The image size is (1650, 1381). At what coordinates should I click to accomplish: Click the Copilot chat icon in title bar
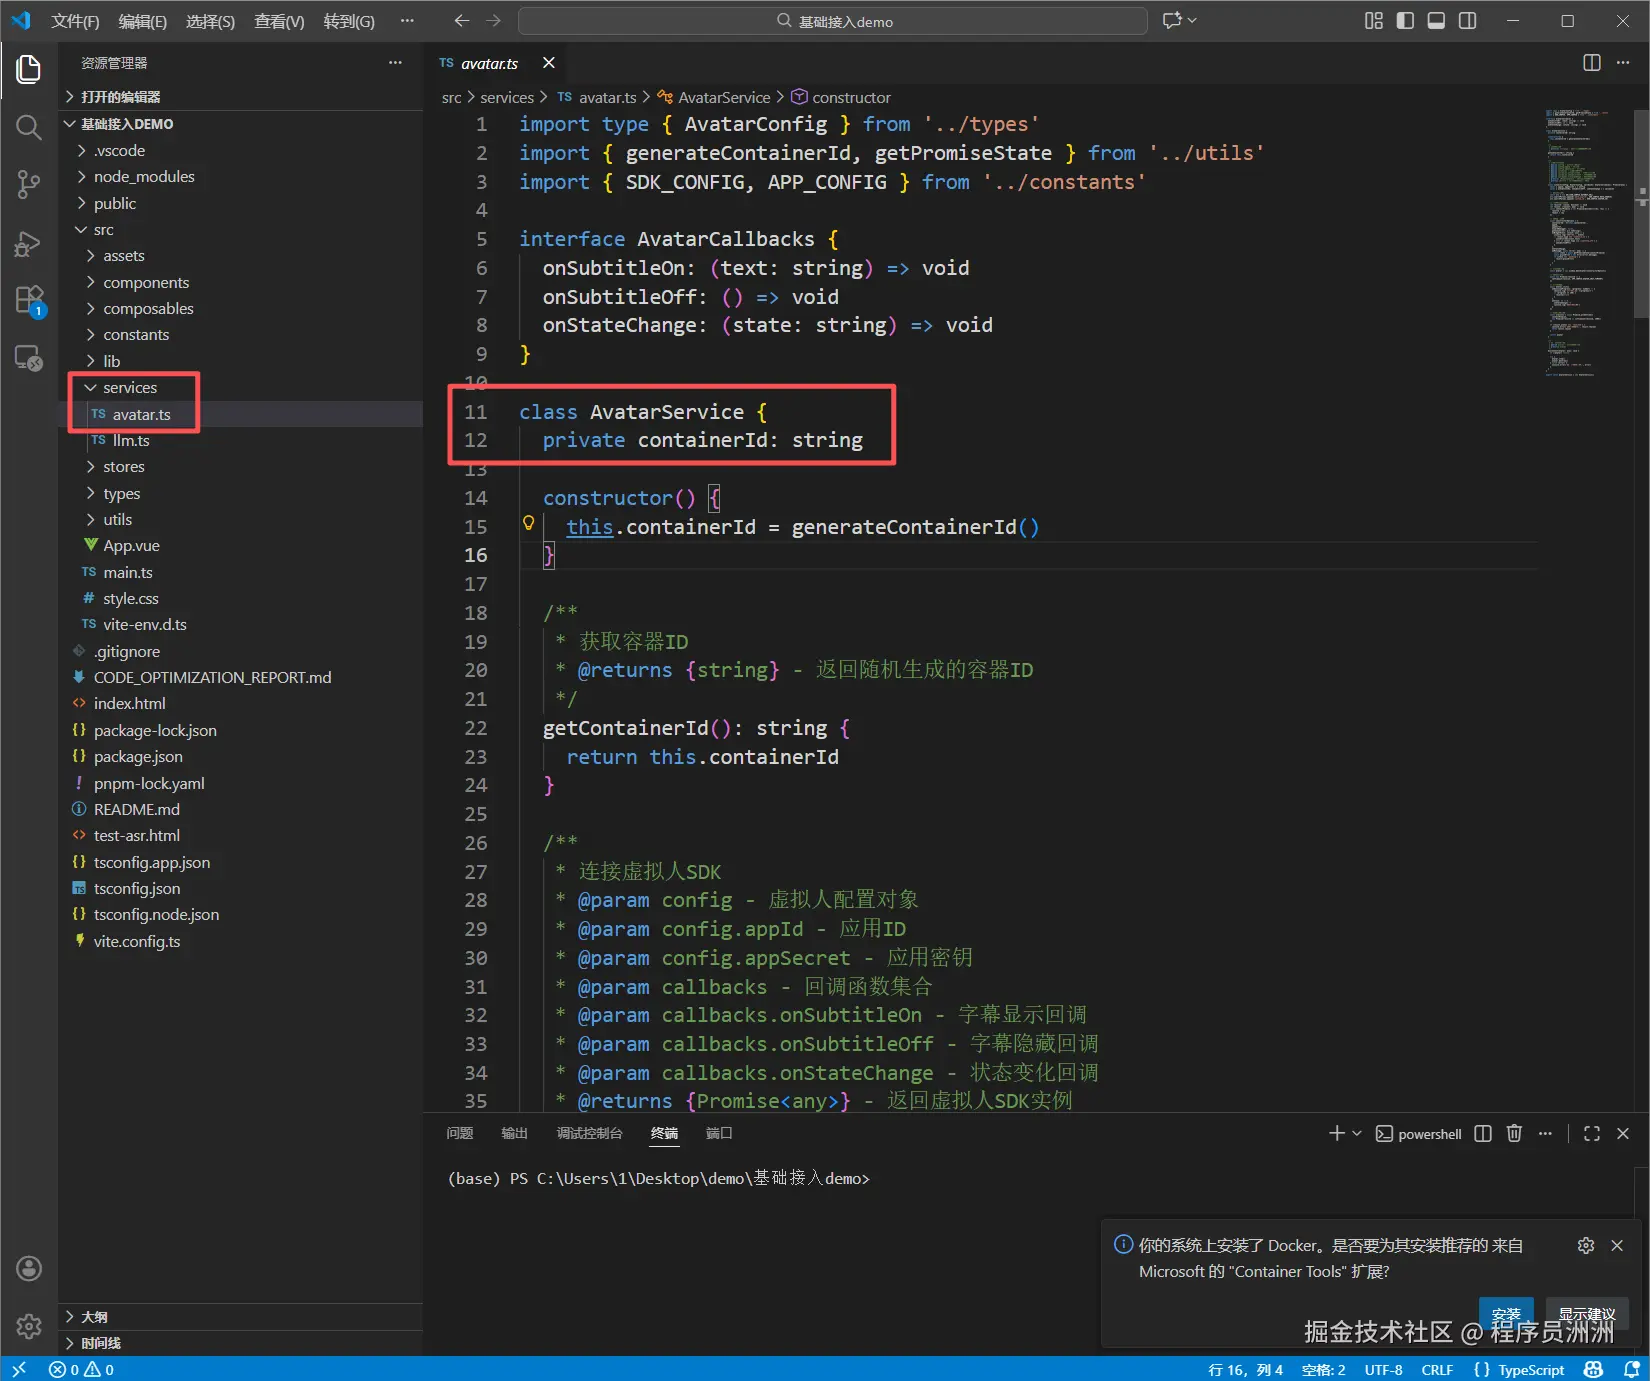(1173, 21)
